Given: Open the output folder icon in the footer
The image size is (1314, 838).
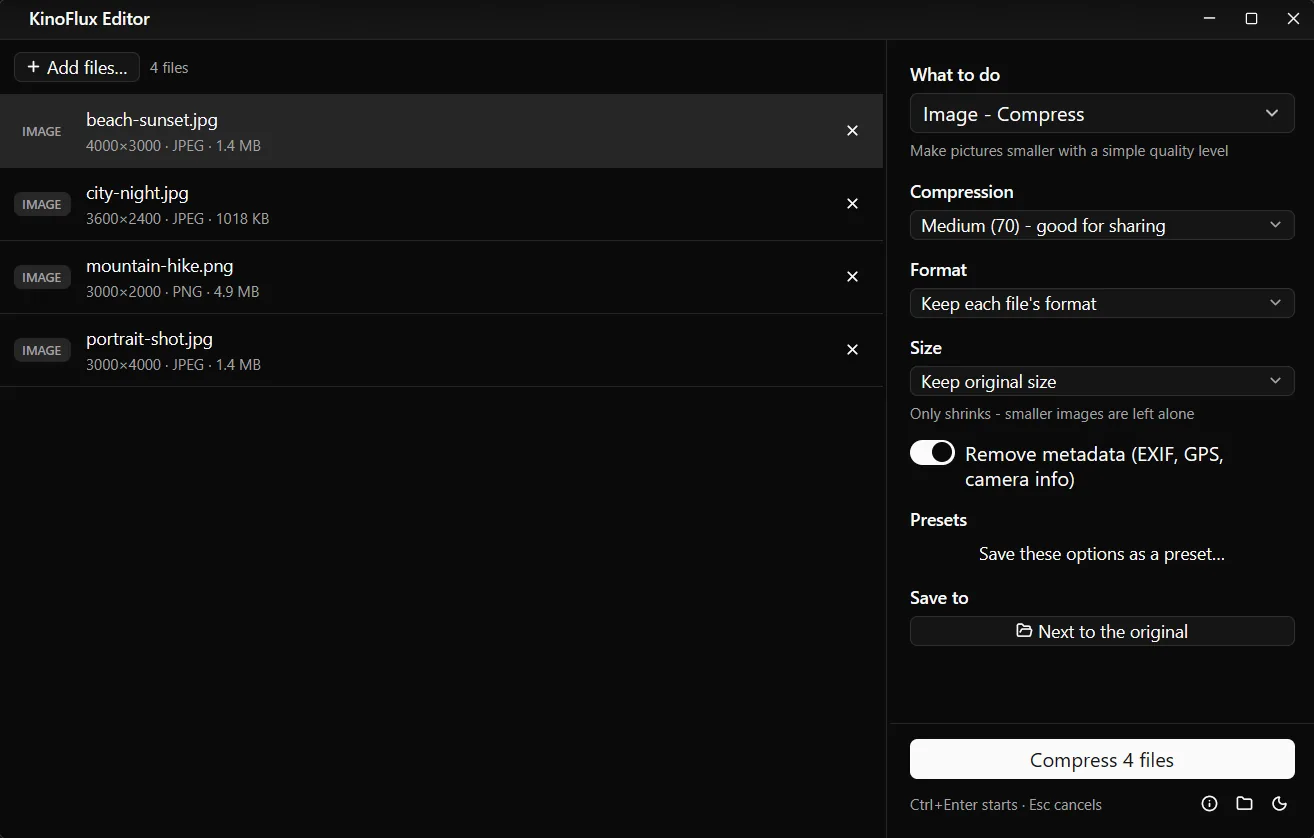Looking at the screenshot, I should point(1244,804).
